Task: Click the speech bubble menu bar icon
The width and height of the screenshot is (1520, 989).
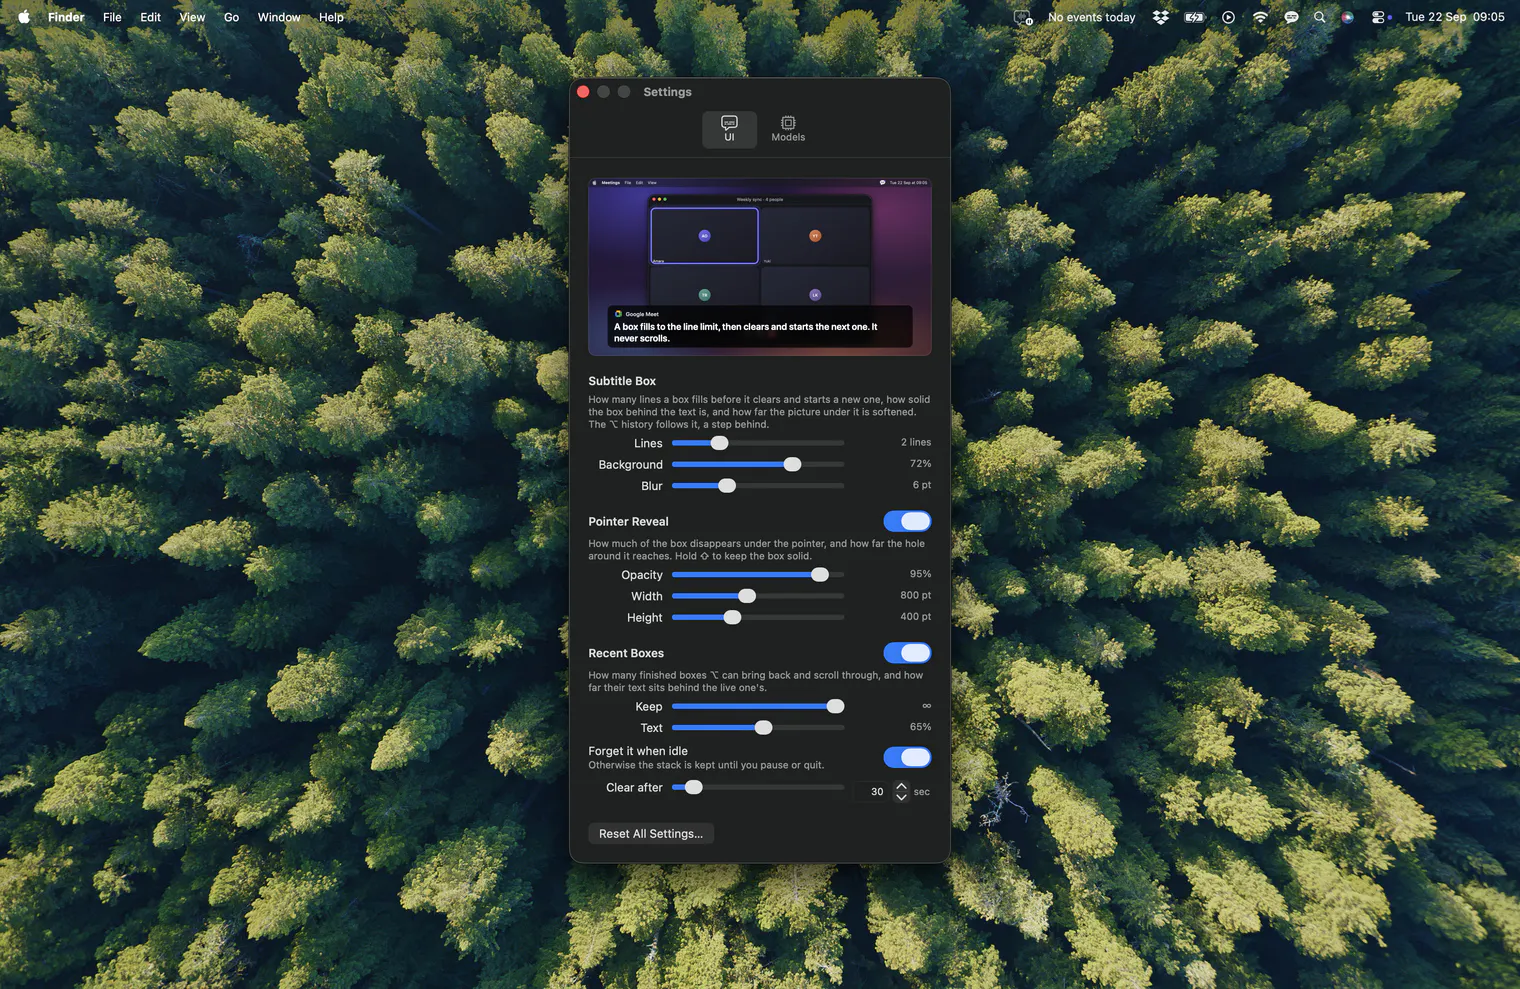Action: coord(1291,17)
